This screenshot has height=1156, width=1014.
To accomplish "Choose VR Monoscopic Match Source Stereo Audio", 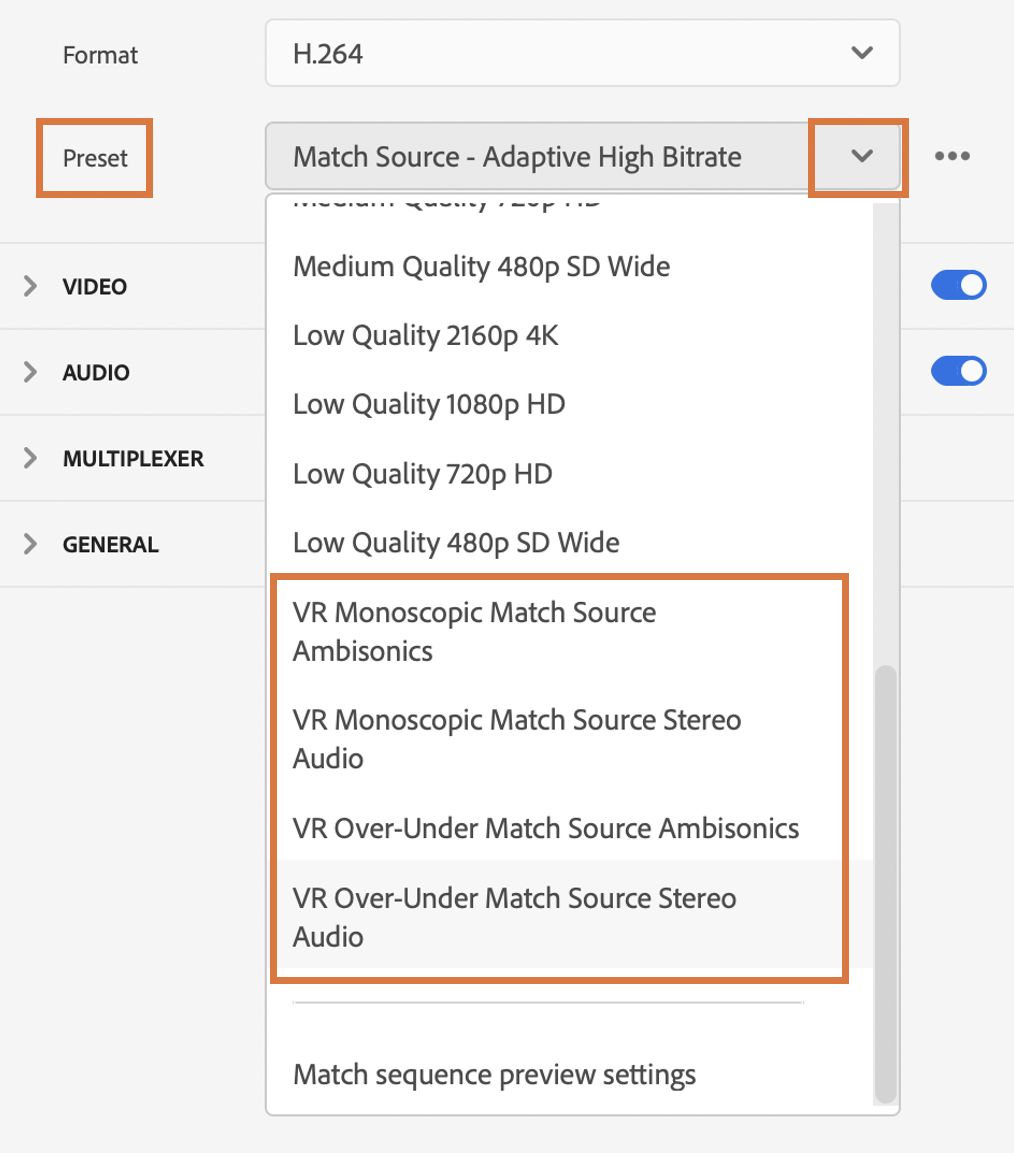I will coord(516,739).
